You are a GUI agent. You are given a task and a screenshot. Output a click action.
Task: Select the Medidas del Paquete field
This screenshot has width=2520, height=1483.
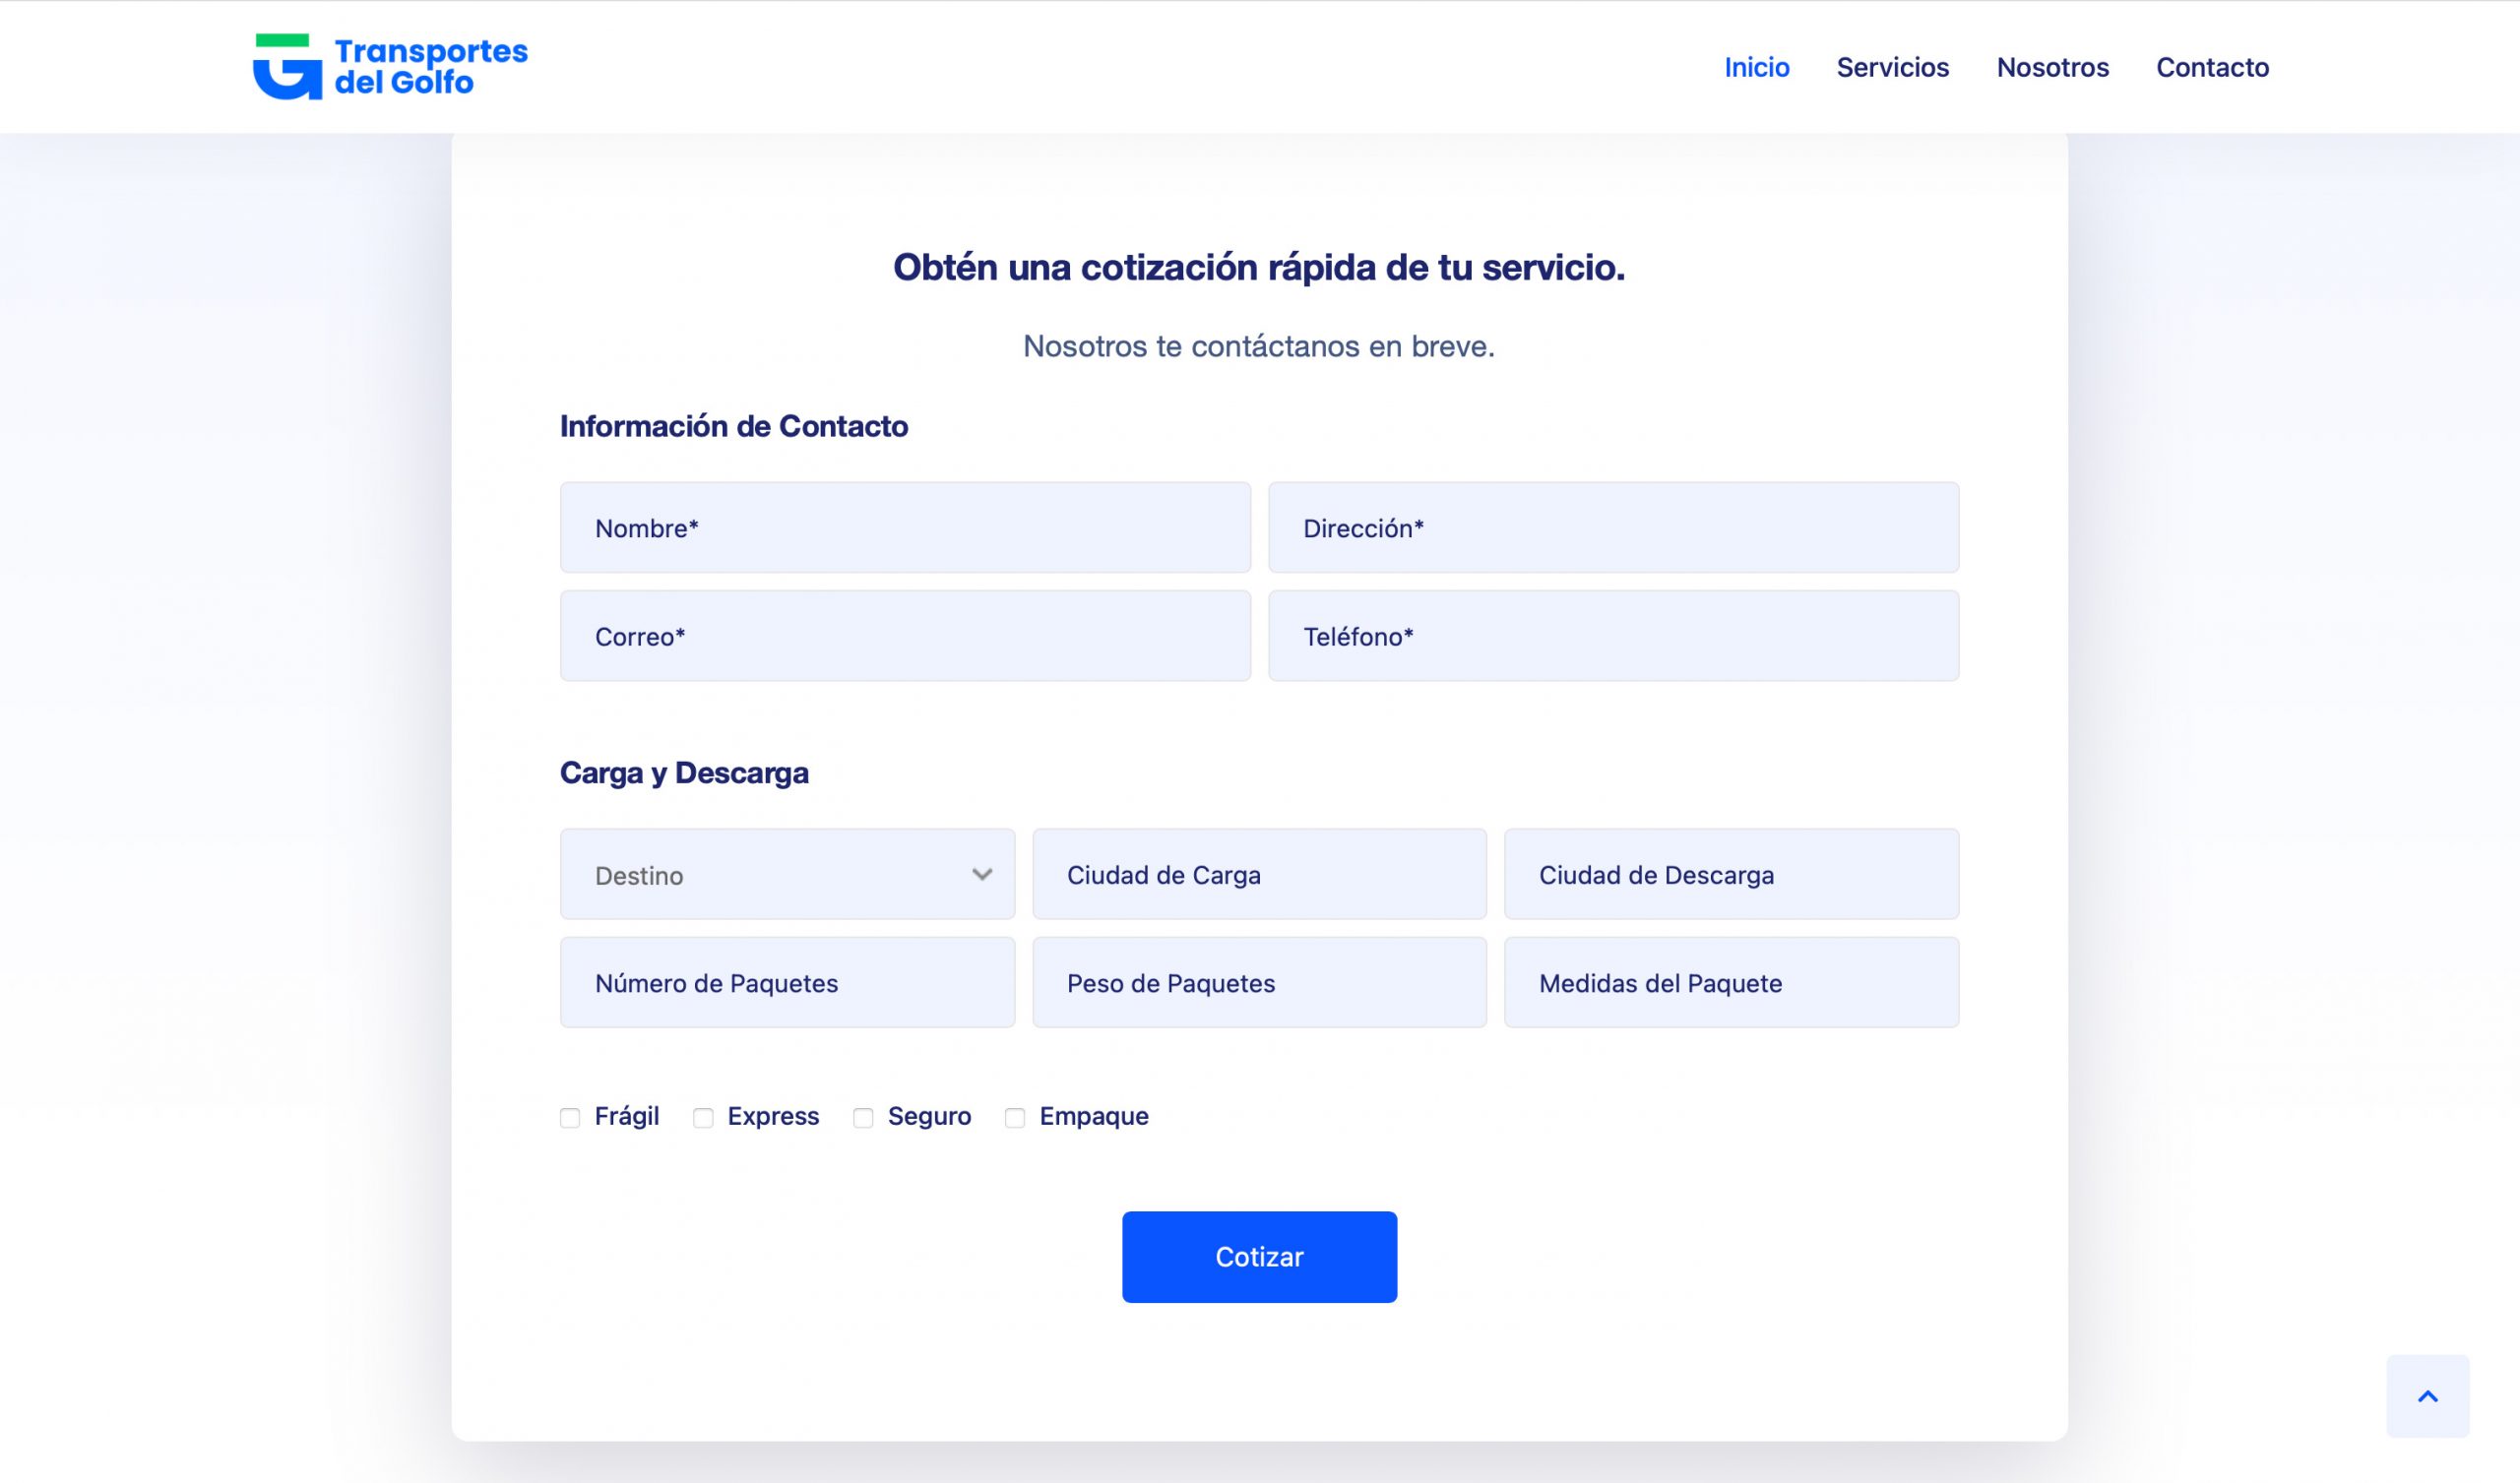point(1731,983)
